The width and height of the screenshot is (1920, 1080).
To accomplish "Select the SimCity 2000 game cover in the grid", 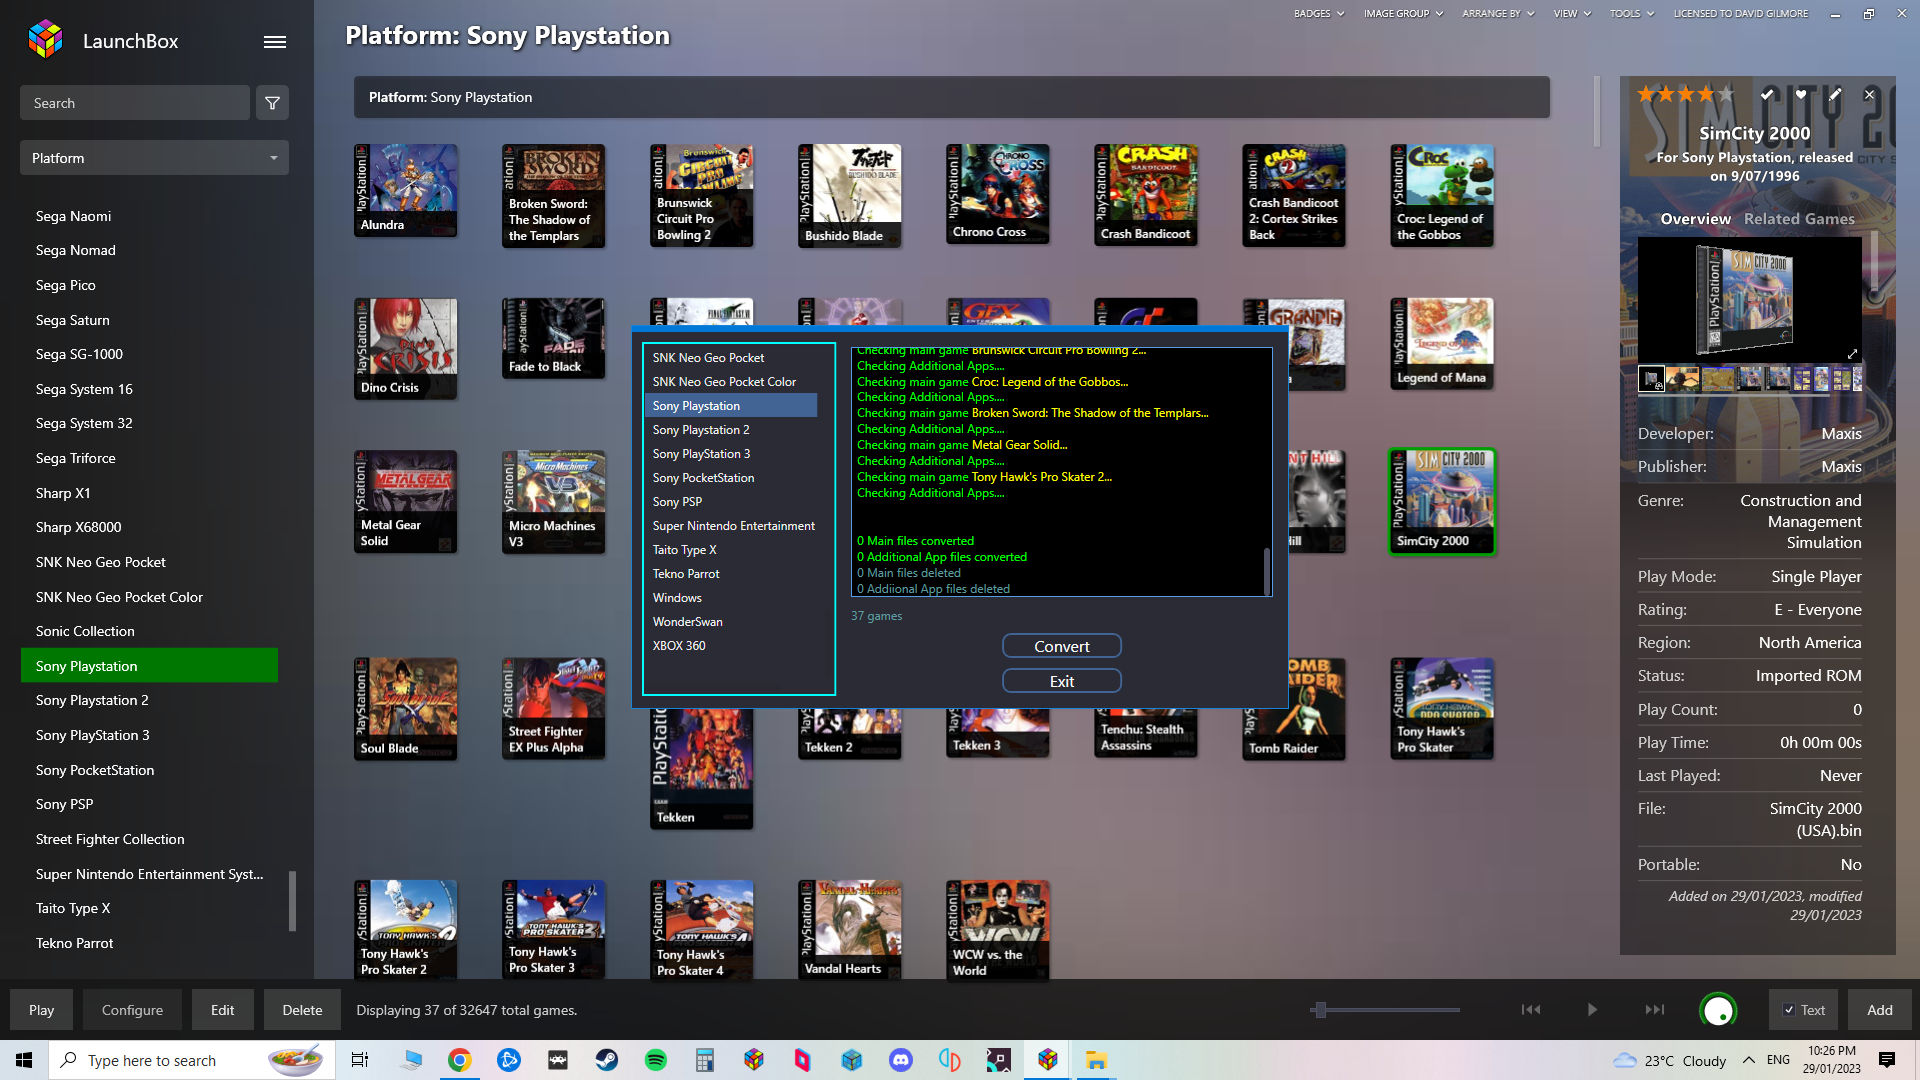I will [x=1441, y=501].
